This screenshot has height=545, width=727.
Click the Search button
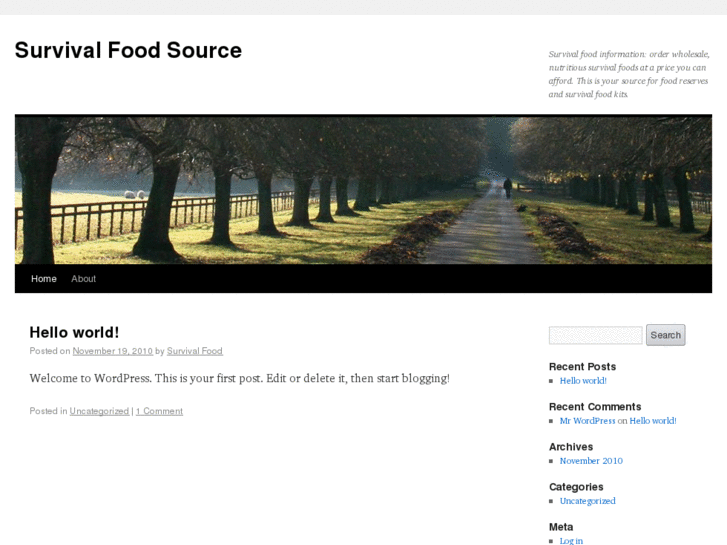[665, 335]
